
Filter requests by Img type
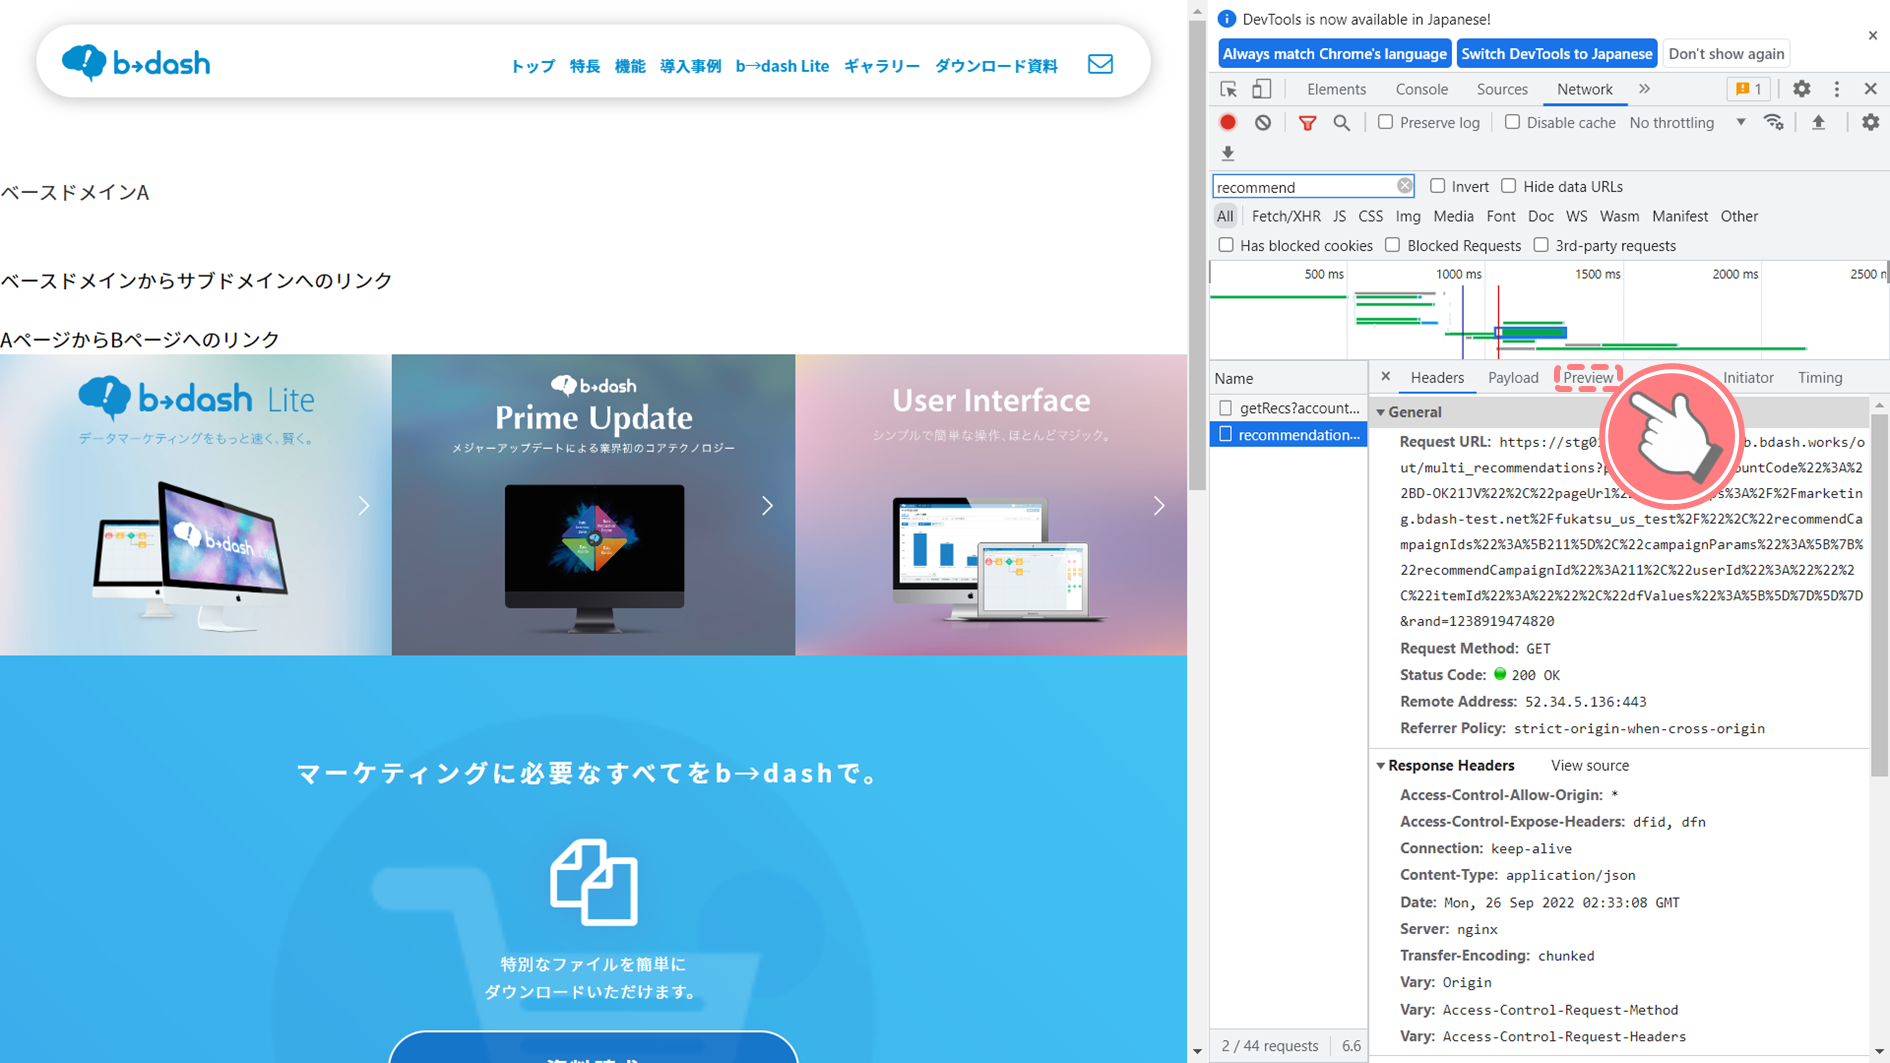click(1408, 216)
